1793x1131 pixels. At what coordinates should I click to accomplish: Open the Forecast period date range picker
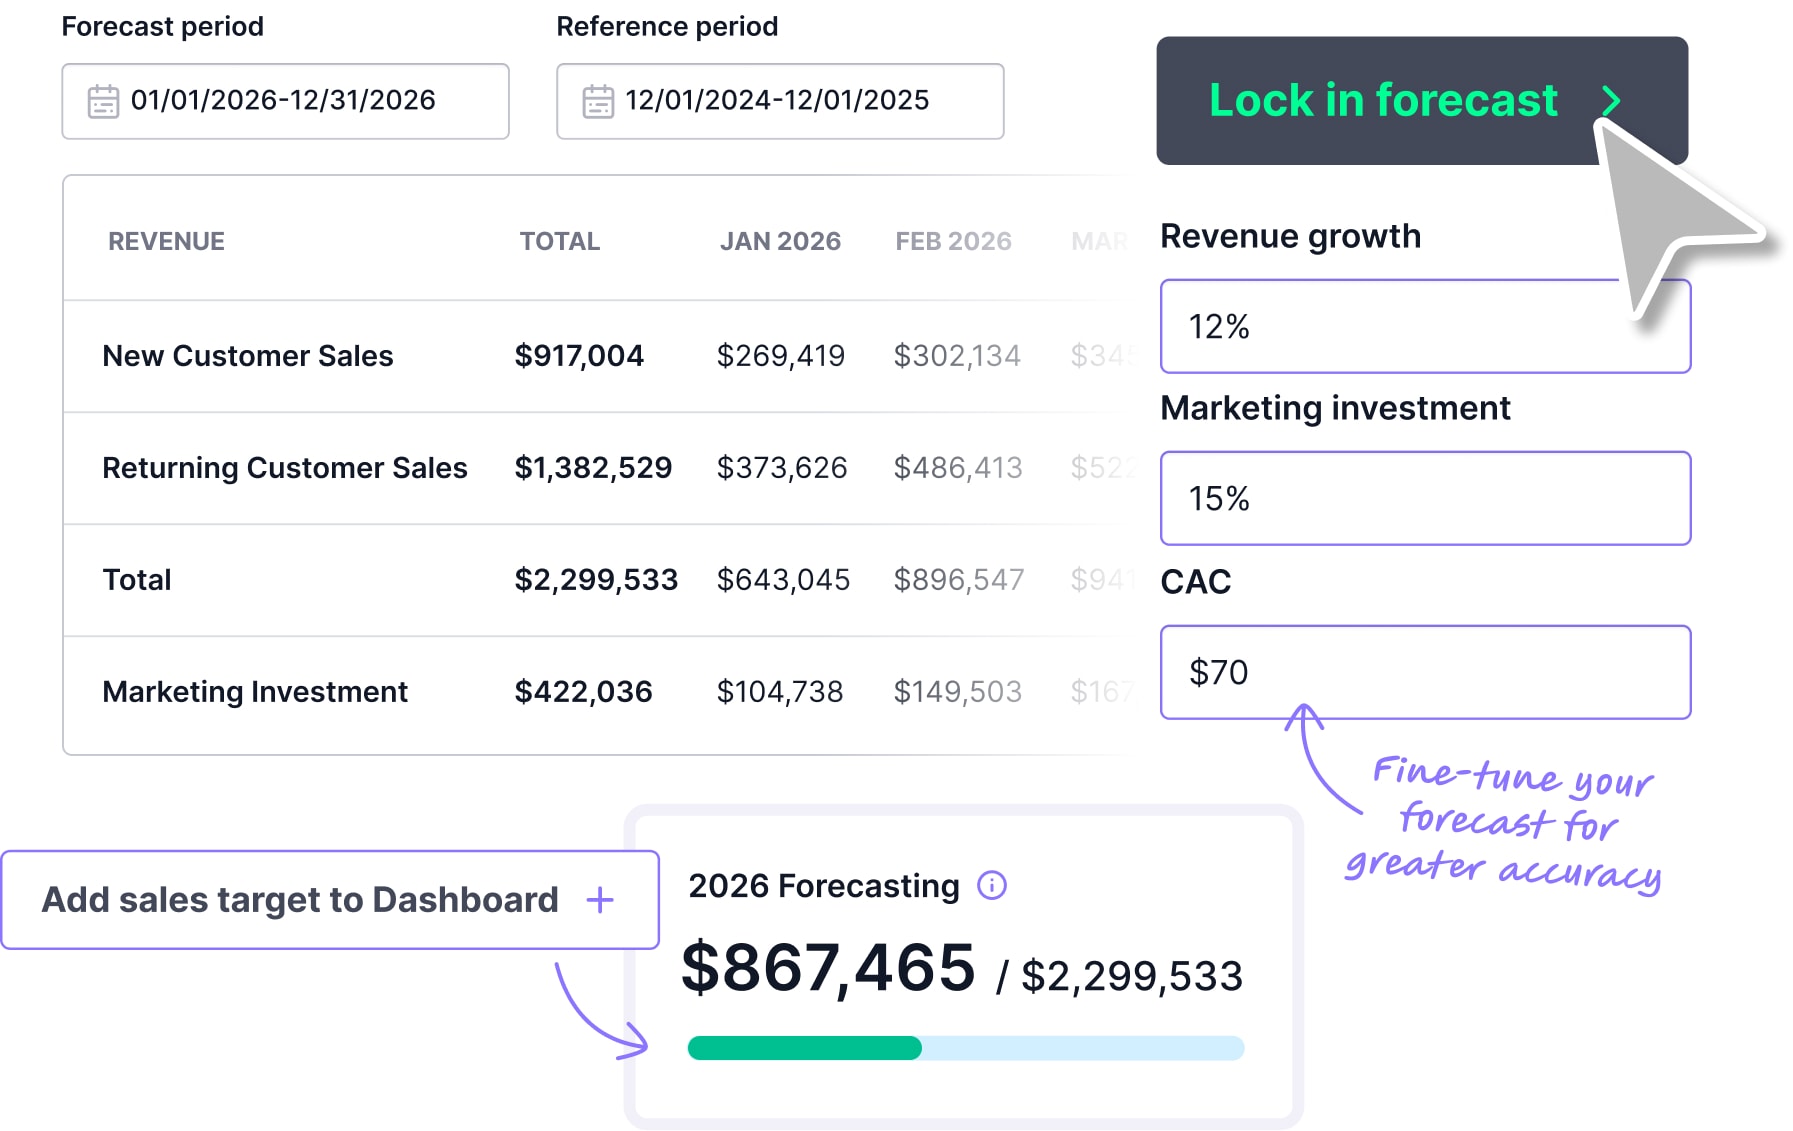click(x=285, y=101)
